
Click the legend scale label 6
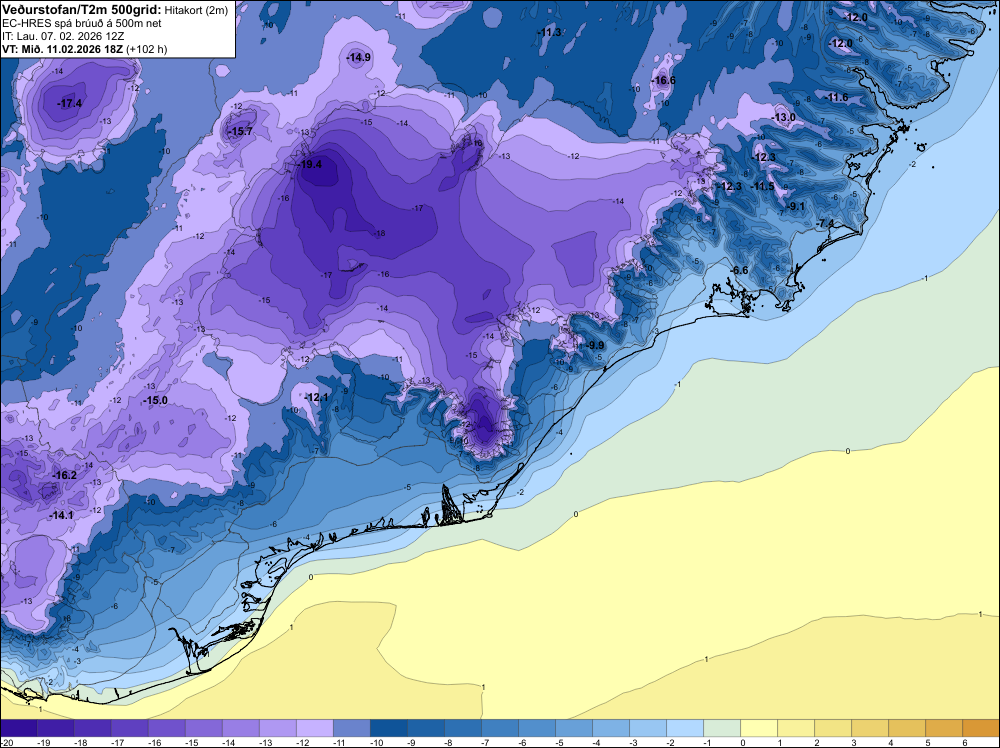(x=964, y=742)
